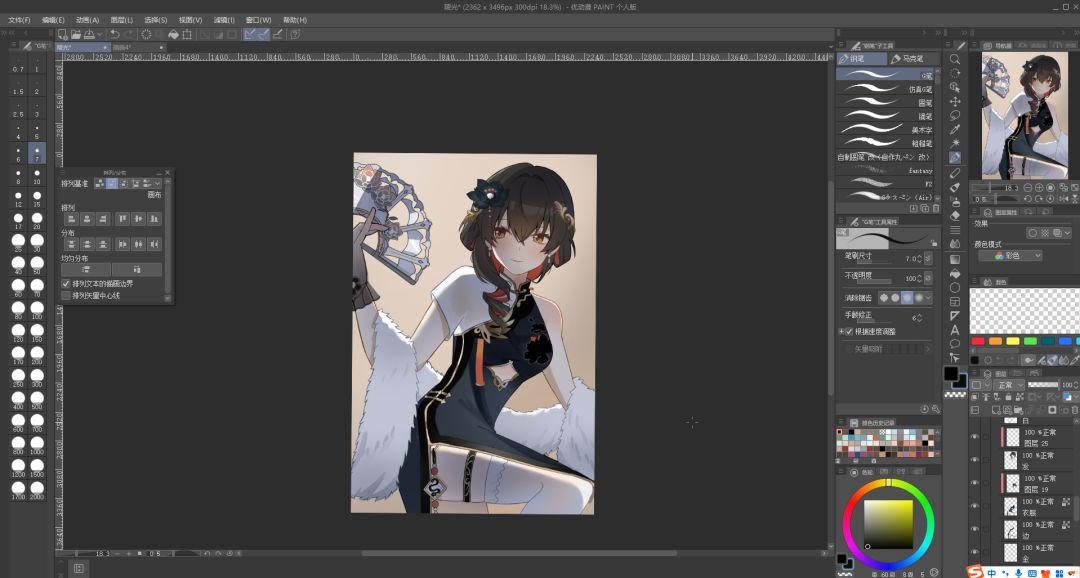Uncheck 排列文本的描画边界 checkbox

click(x=66, y=283)
